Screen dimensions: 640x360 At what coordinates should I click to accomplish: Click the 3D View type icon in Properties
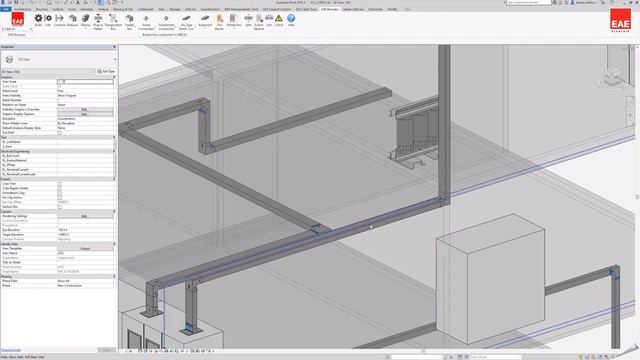(x=9, y=60)
